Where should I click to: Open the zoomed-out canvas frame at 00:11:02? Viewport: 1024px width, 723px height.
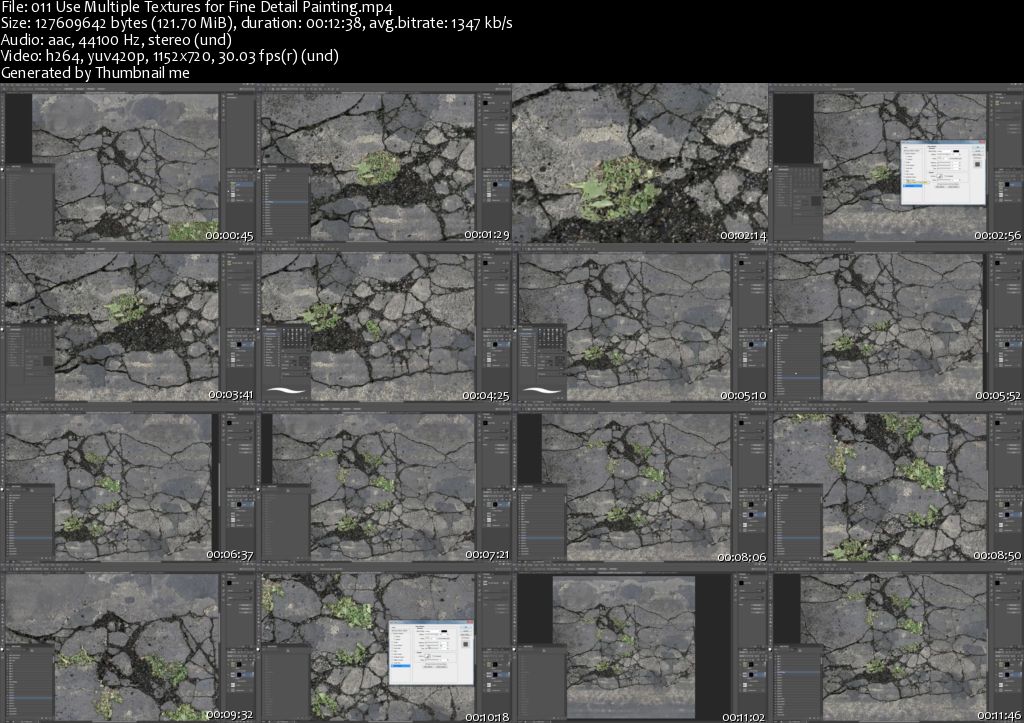[640, 643]
